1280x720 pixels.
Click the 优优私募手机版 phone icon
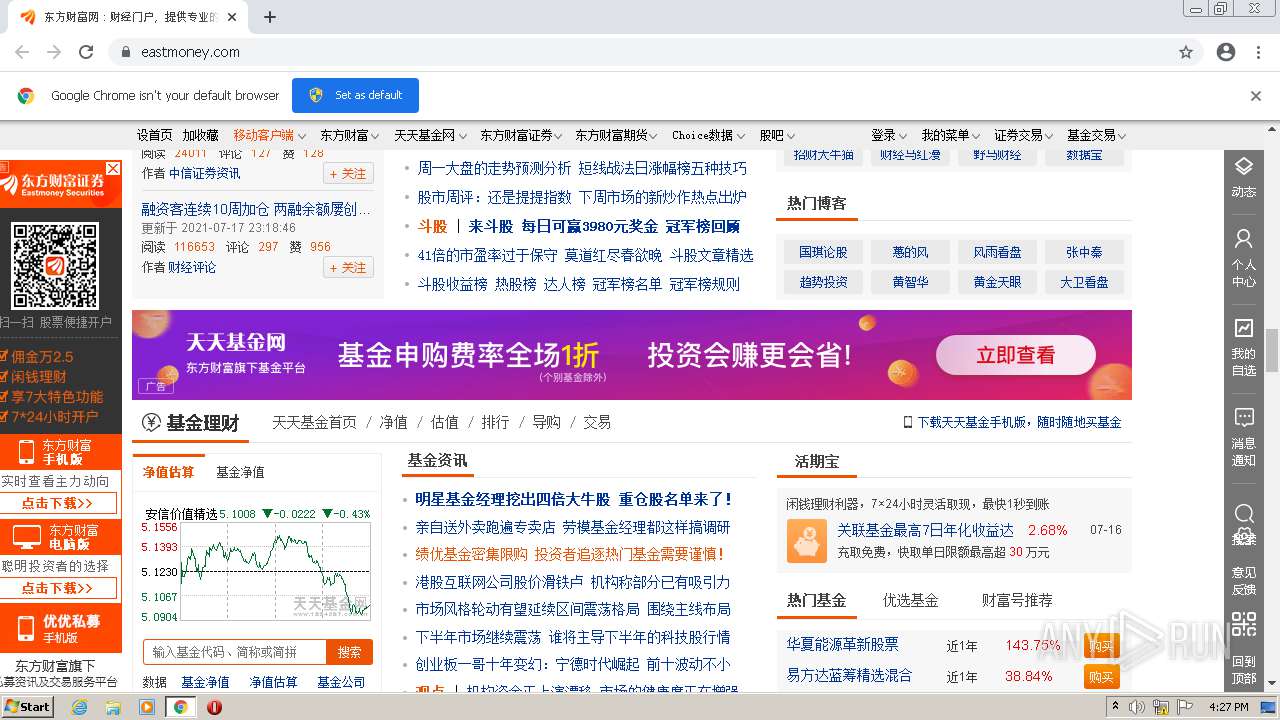pos(26,627)
